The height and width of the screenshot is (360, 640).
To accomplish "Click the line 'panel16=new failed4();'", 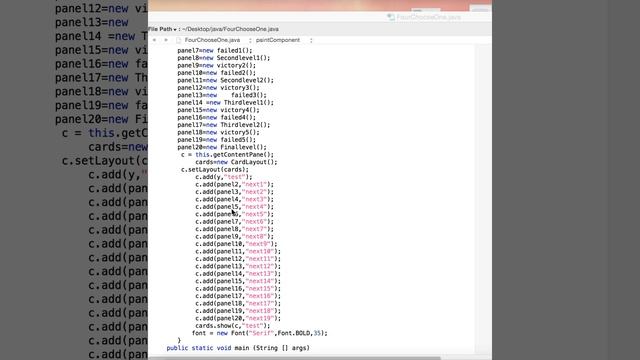I will (216, 118).
